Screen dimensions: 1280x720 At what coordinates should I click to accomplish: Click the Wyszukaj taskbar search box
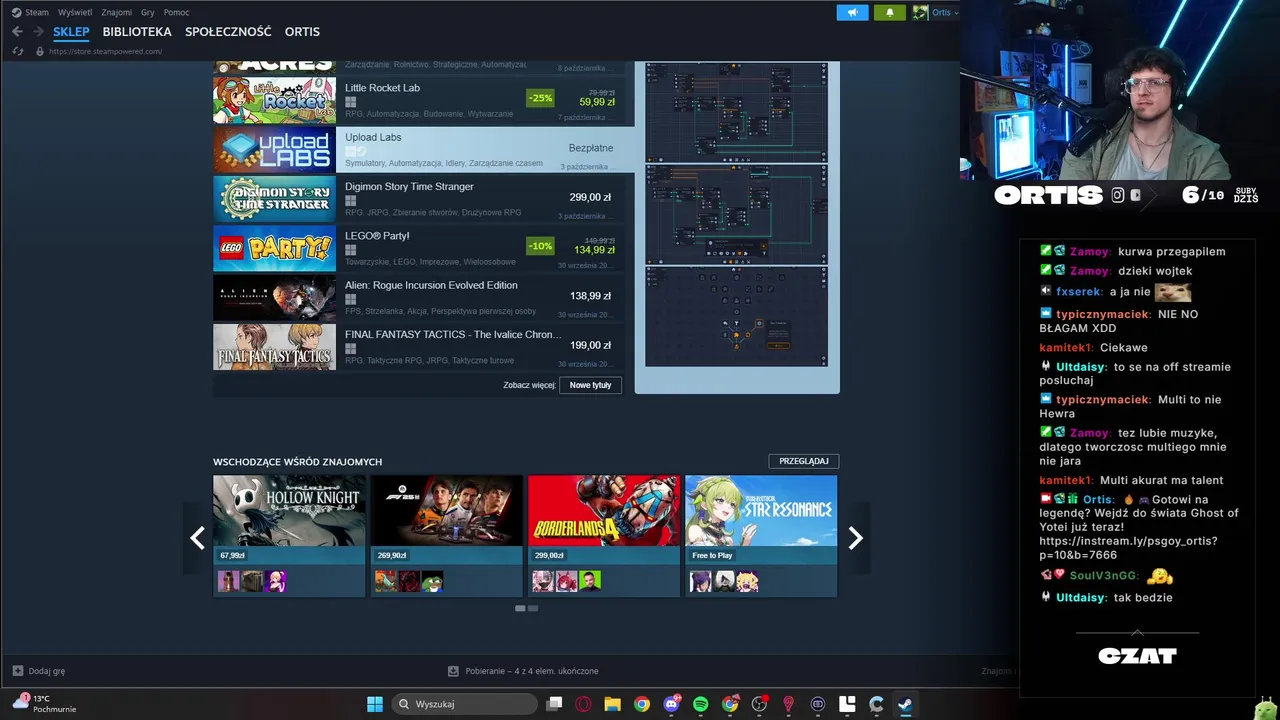click(464, 704)
